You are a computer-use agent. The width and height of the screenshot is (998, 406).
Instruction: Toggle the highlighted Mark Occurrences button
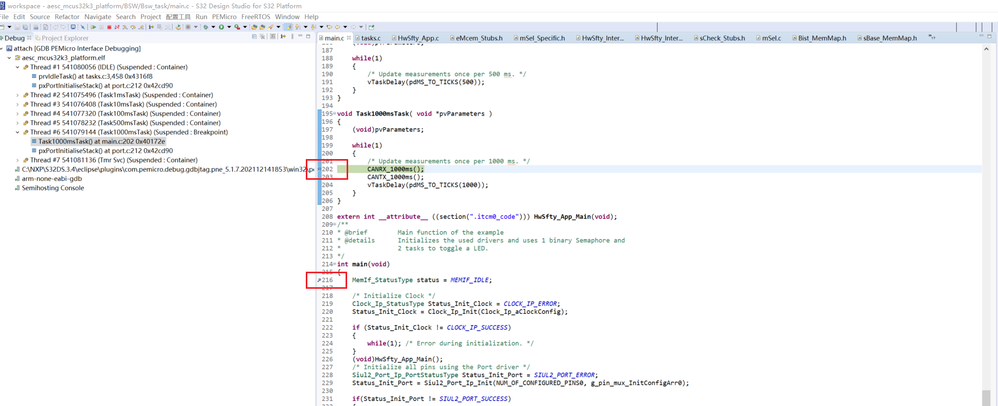(x=288, y=27)
